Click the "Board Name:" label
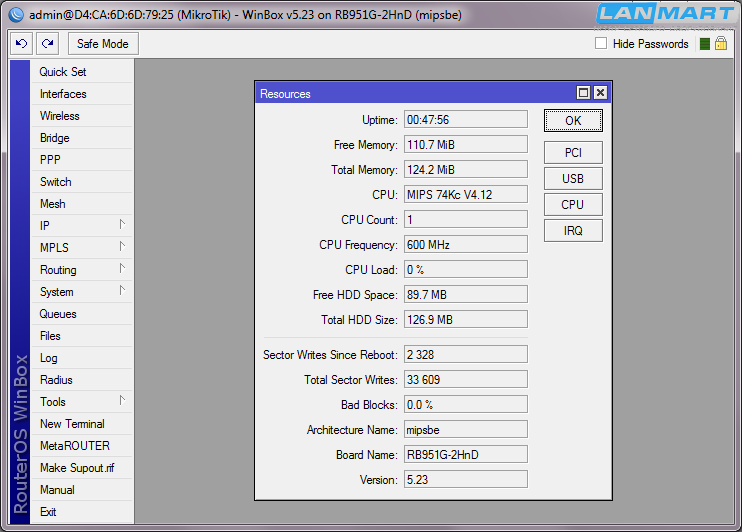Screen dimensions: 742x532 (367, 455)
